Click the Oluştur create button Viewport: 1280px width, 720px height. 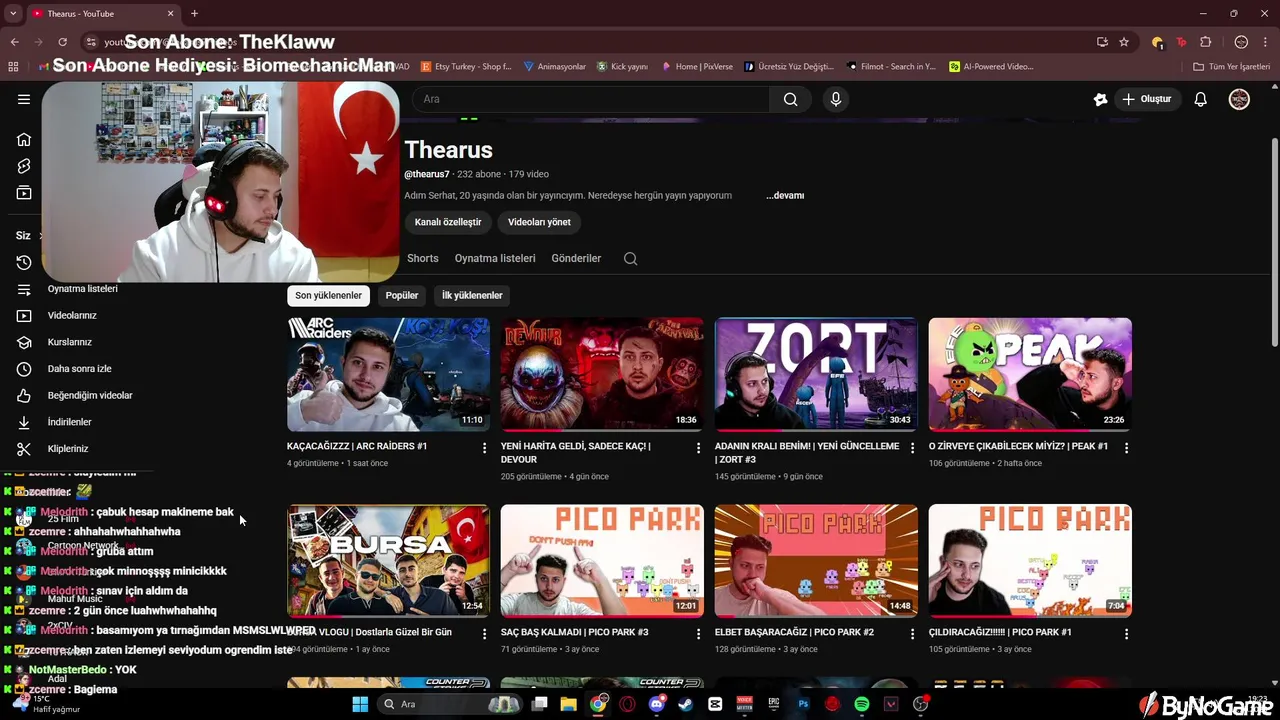click(1146, 99)
